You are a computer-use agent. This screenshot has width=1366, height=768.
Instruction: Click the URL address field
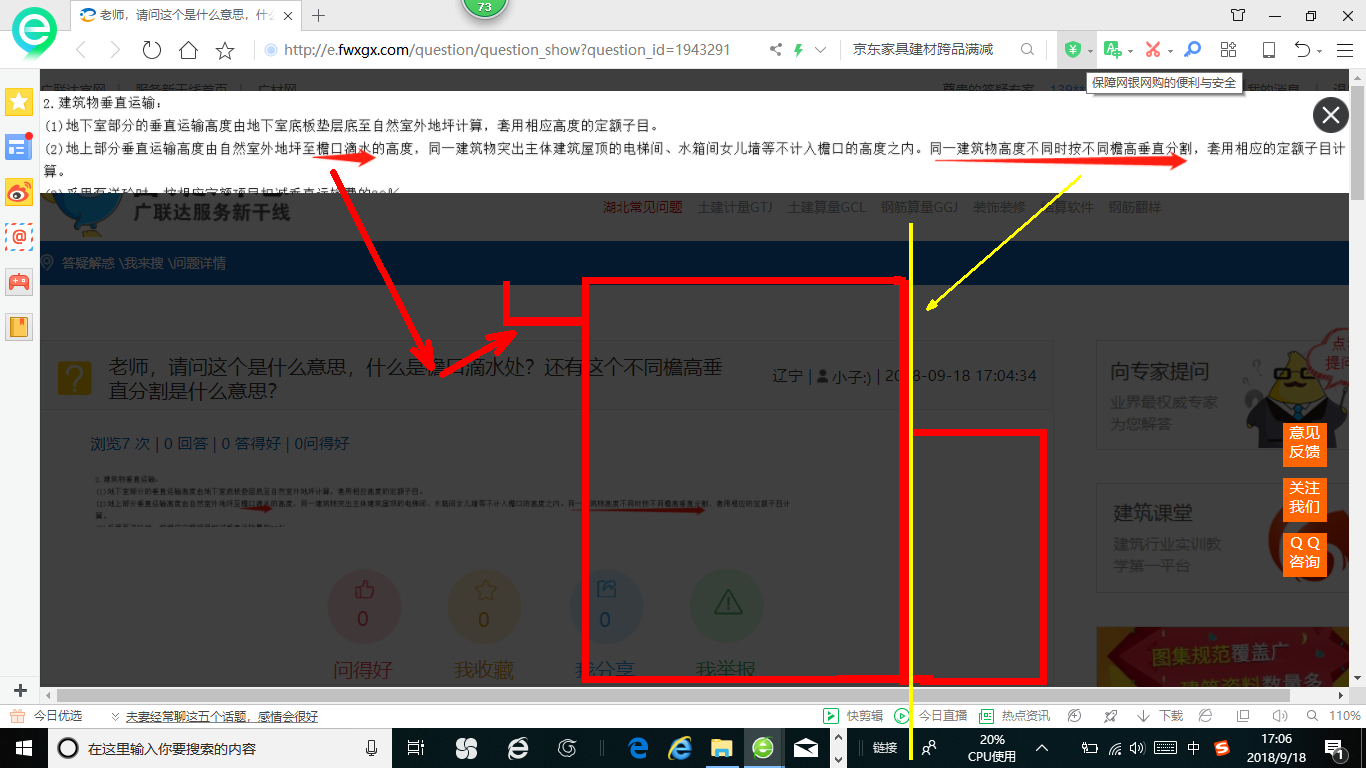(x=510, y=50)
